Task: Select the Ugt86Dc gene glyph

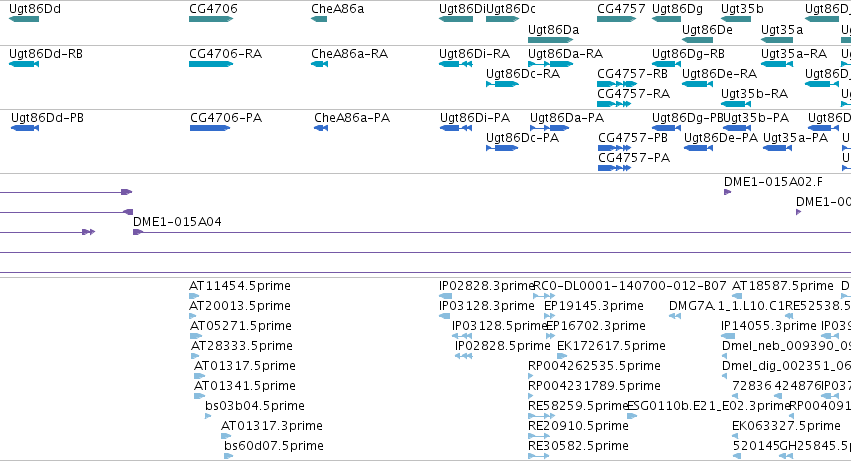Action: click(x=503, y=19)
